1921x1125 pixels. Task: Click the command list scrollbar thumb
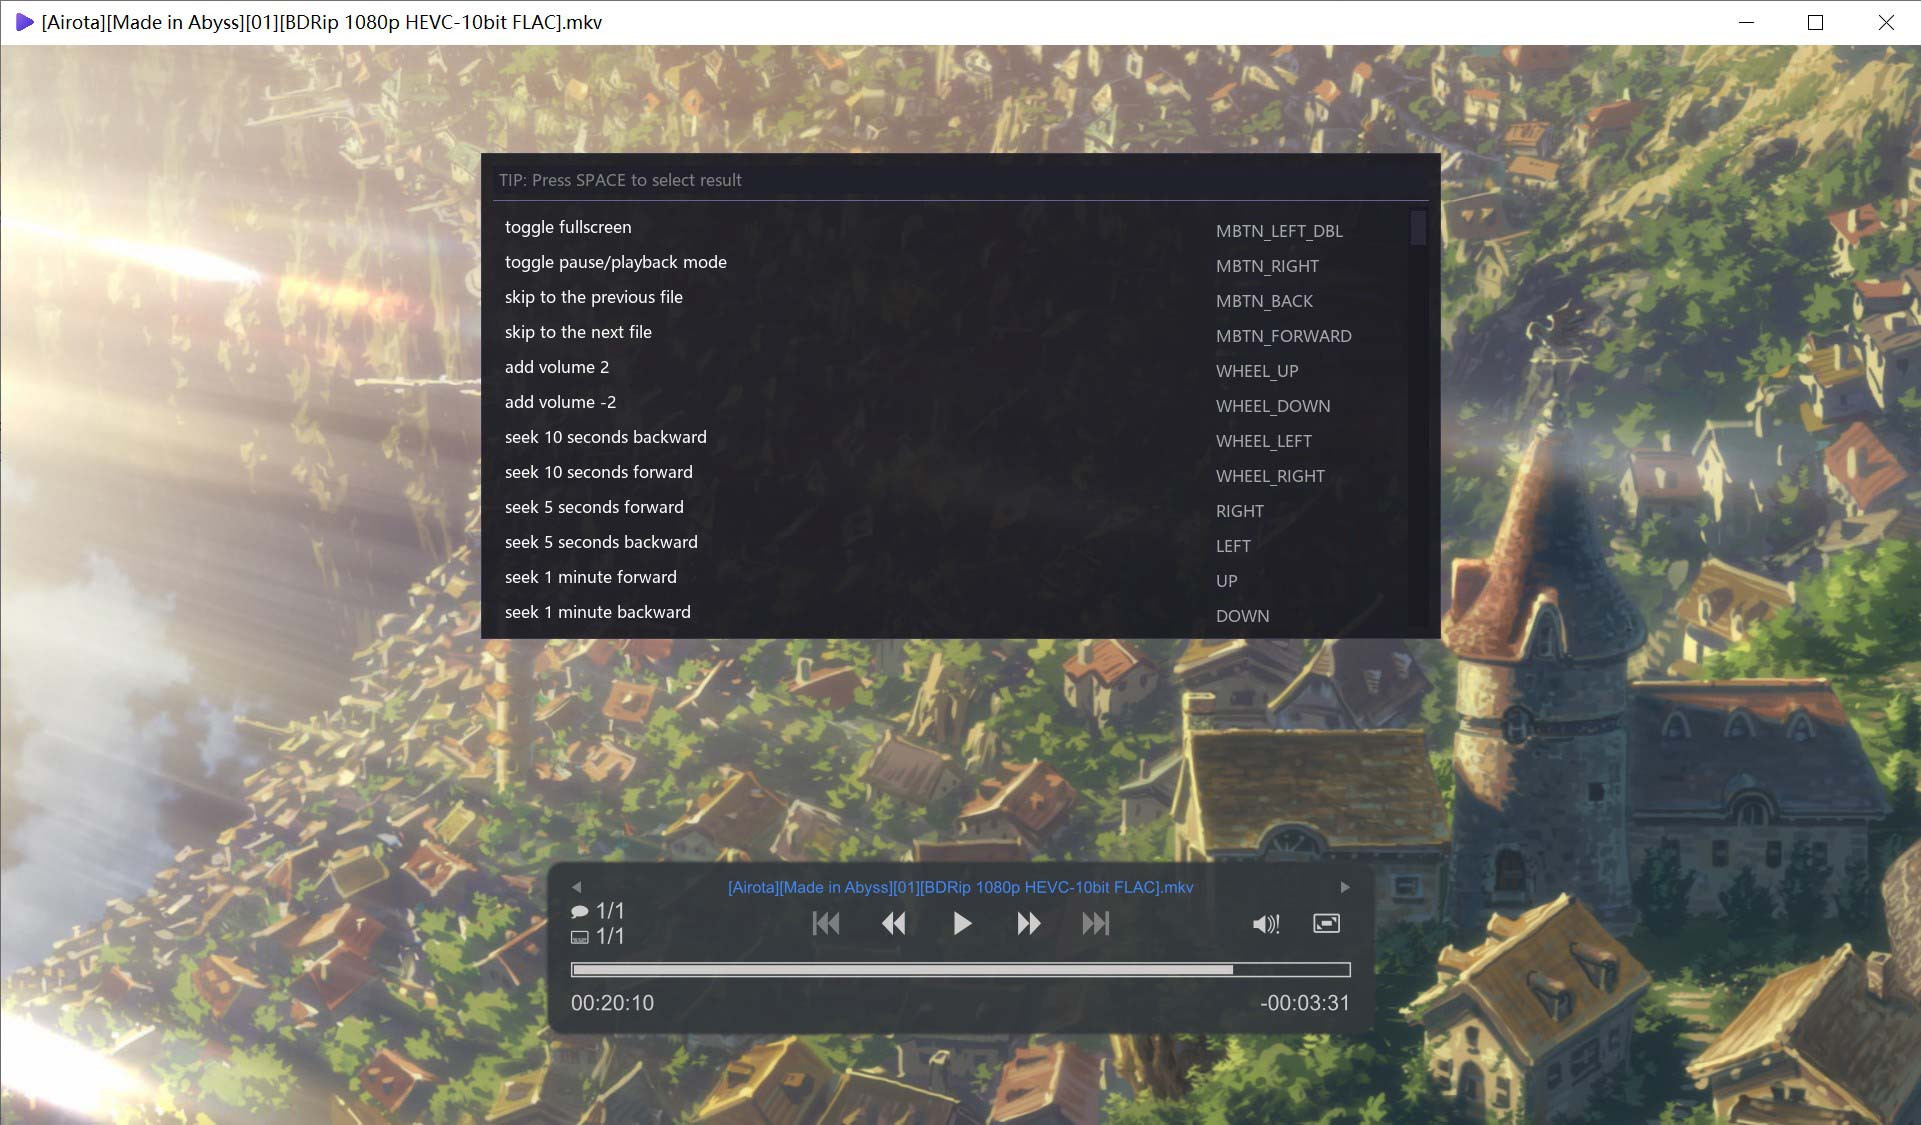click(1418, 228)
